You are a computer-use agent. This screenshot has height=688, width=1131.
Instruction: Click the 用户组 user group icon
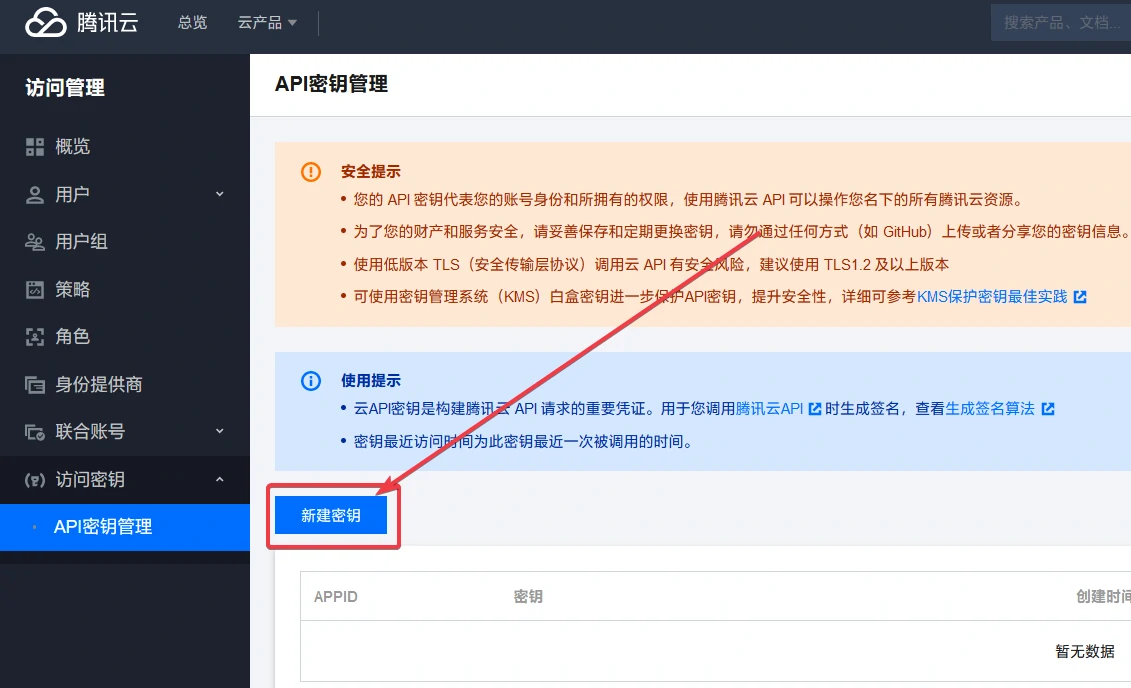coord(35,242)
